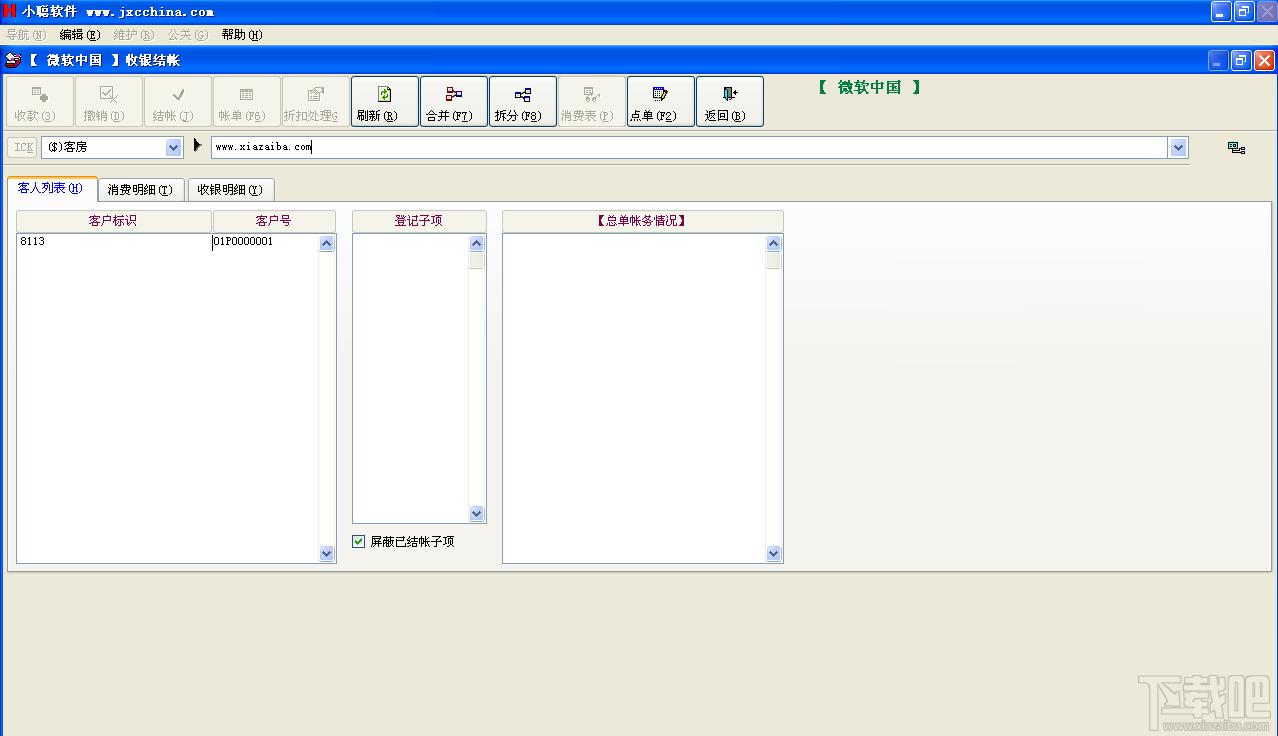Click 登记子项 list scrollbar down arrow

[x=477, y=513]
